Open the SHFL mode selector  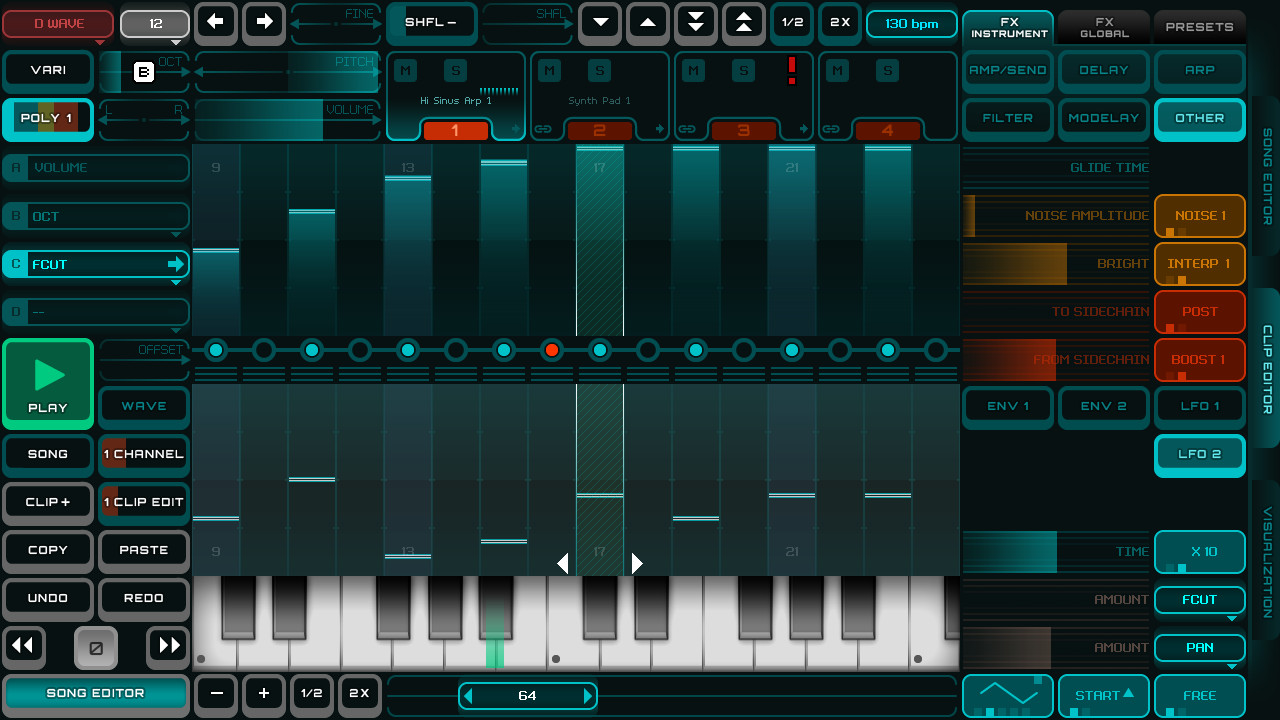click(x=431, y=22)
